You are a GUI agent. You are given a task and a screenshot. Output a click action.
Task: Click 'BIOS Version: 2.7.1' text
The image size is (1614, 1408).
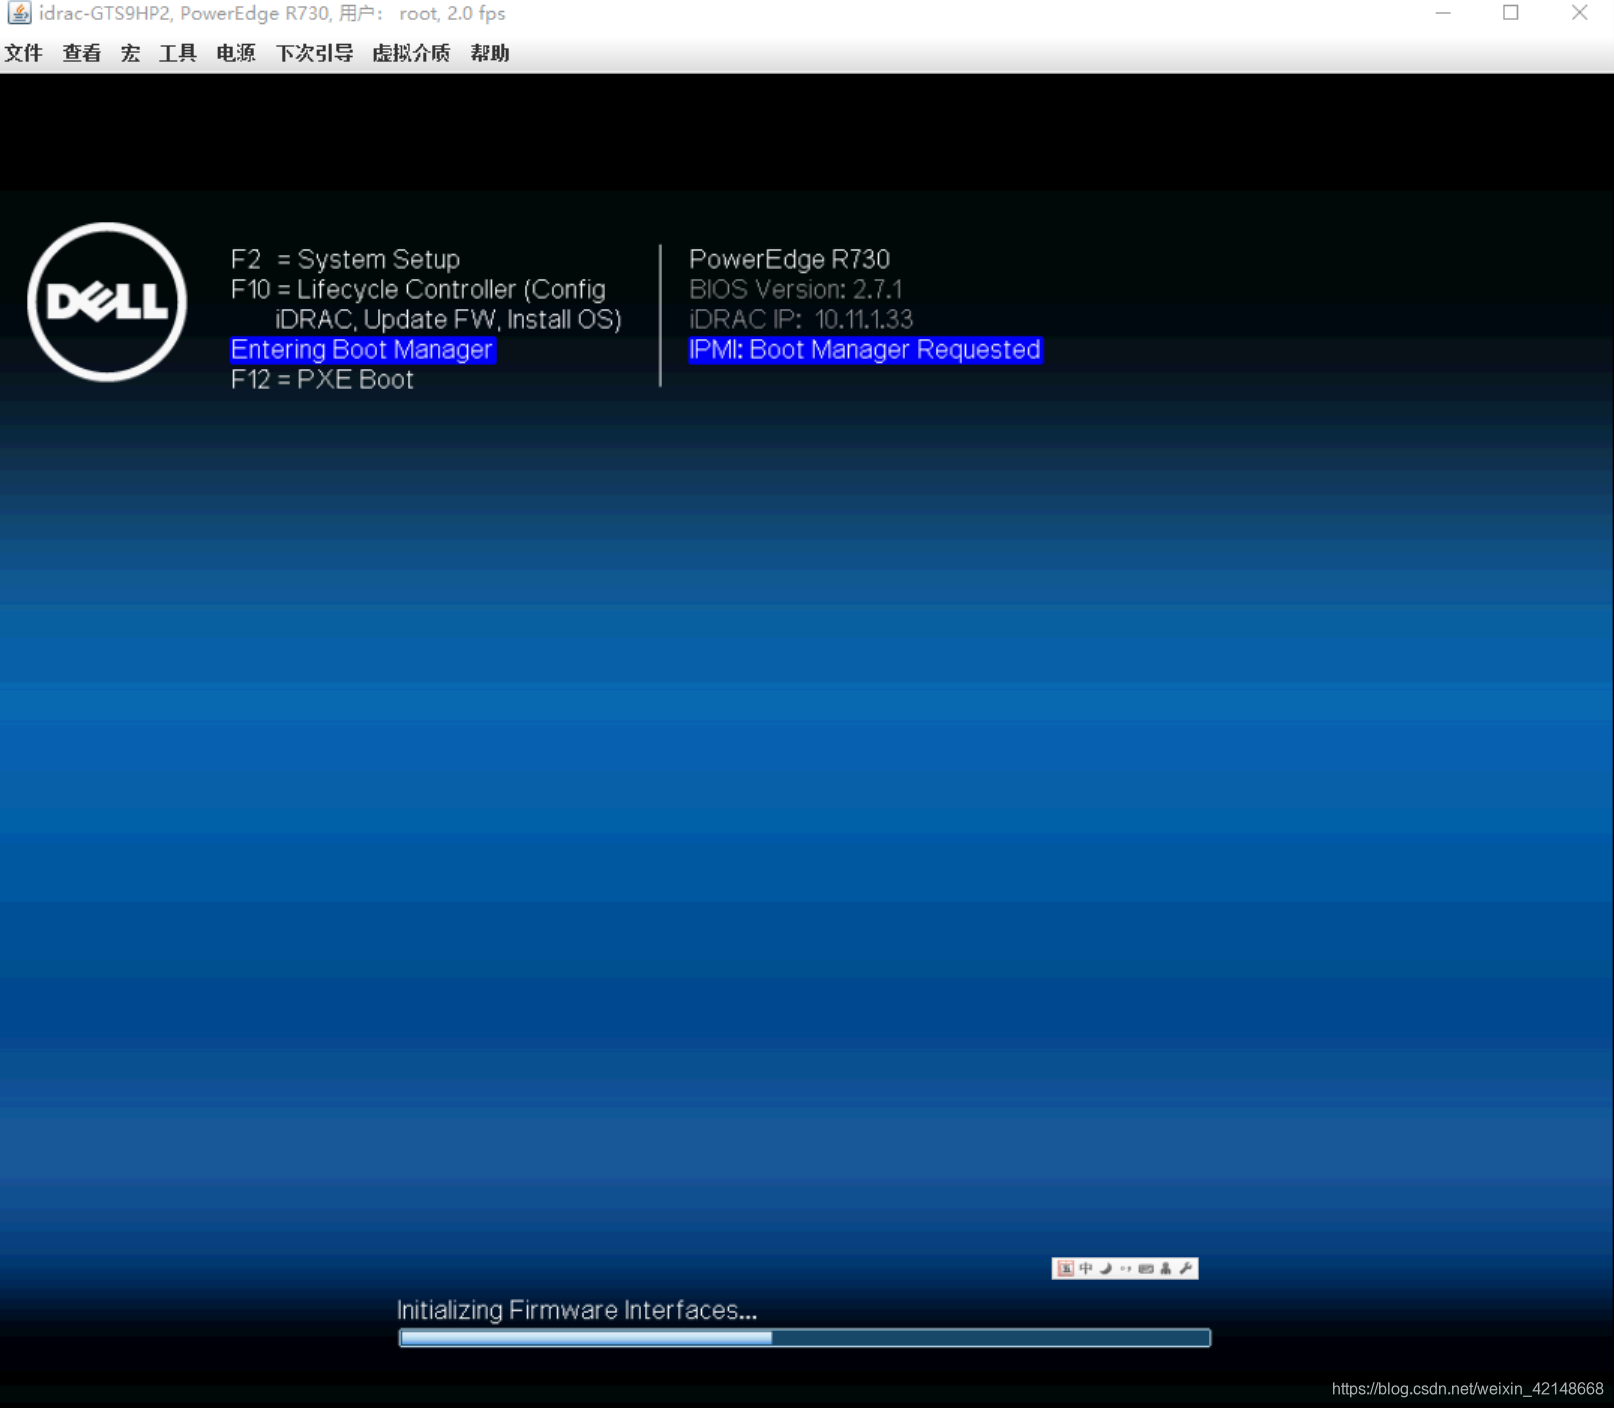[796, 289]
